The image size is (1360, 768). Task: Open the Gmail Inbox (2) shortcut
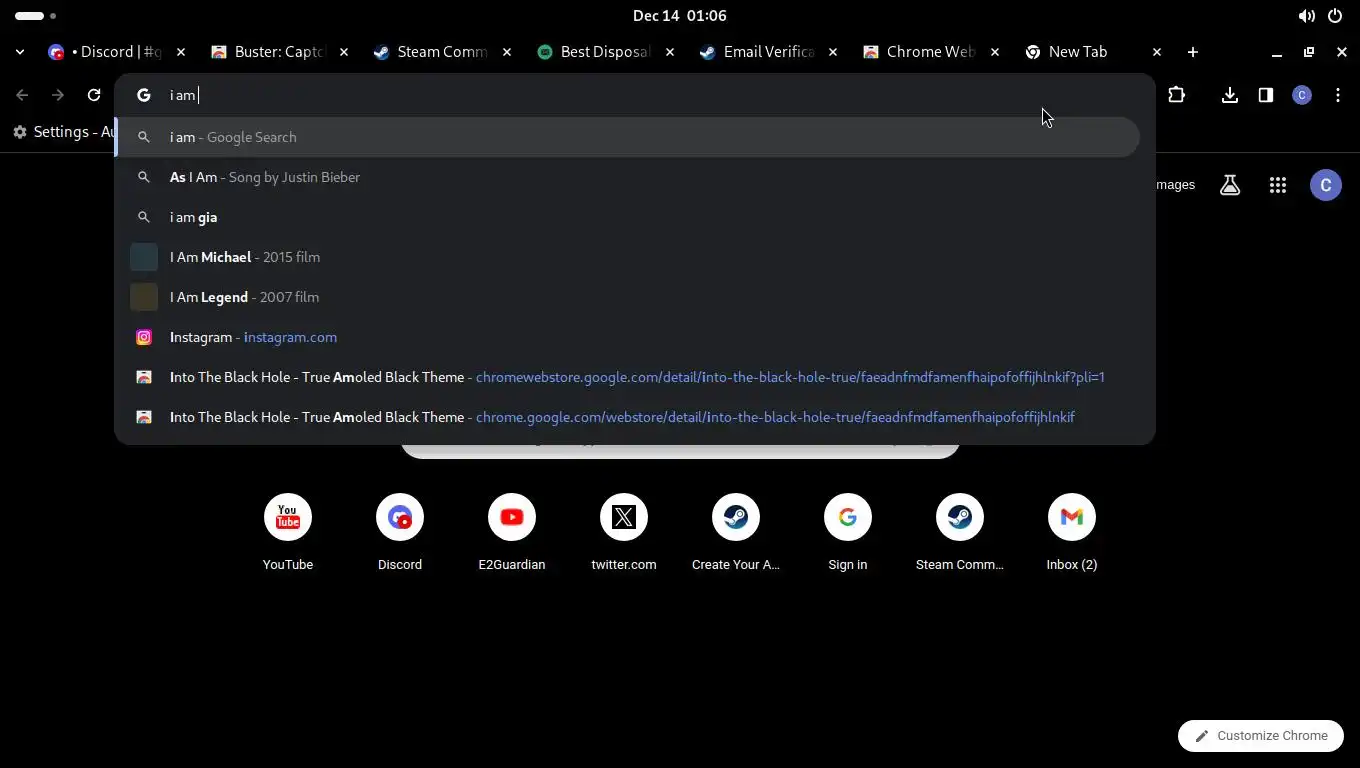[x=1072, y=533]
